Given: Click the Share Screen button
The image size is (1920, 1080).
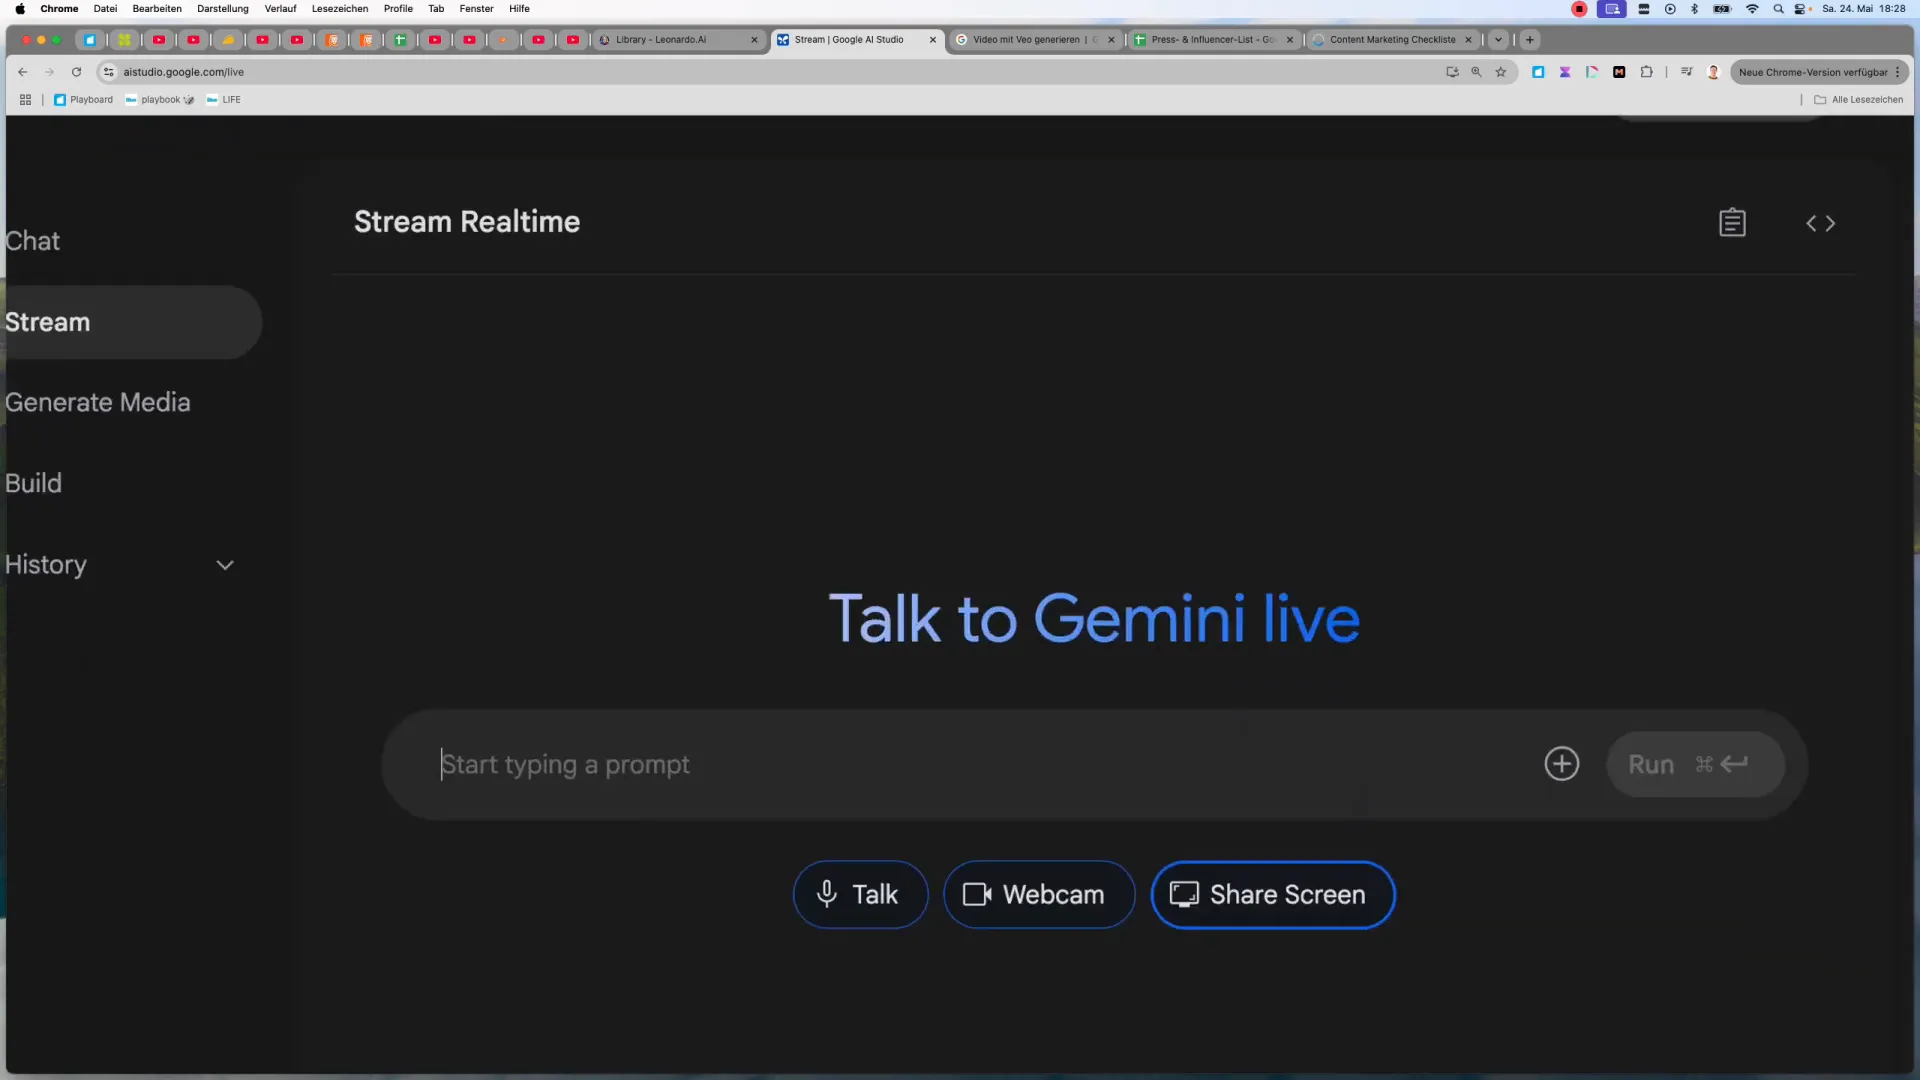Looking at the screenshot, I should [1273, 894].
